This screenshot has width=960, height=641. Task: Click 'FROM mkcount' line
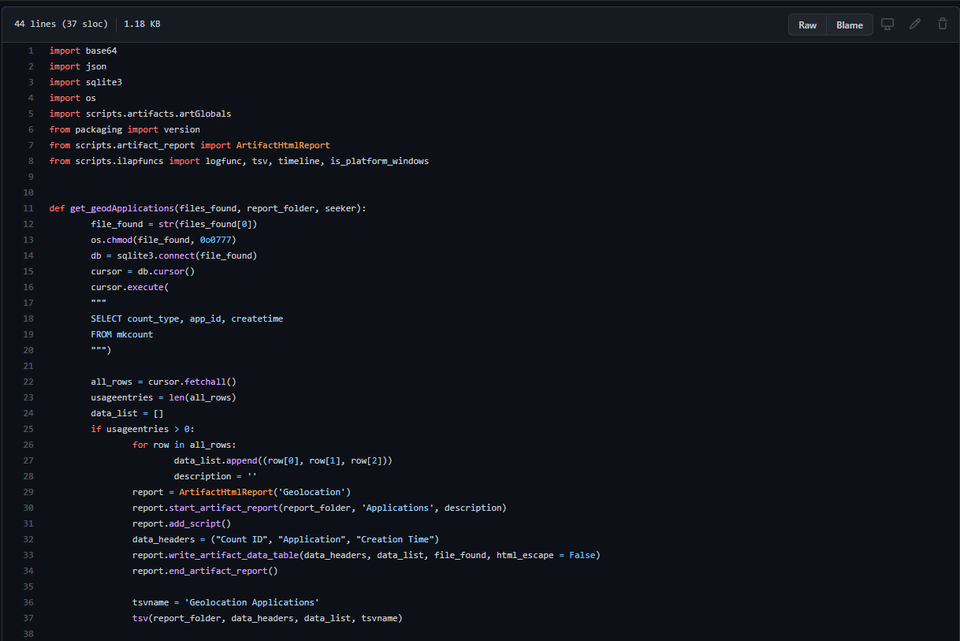[122, 334]
